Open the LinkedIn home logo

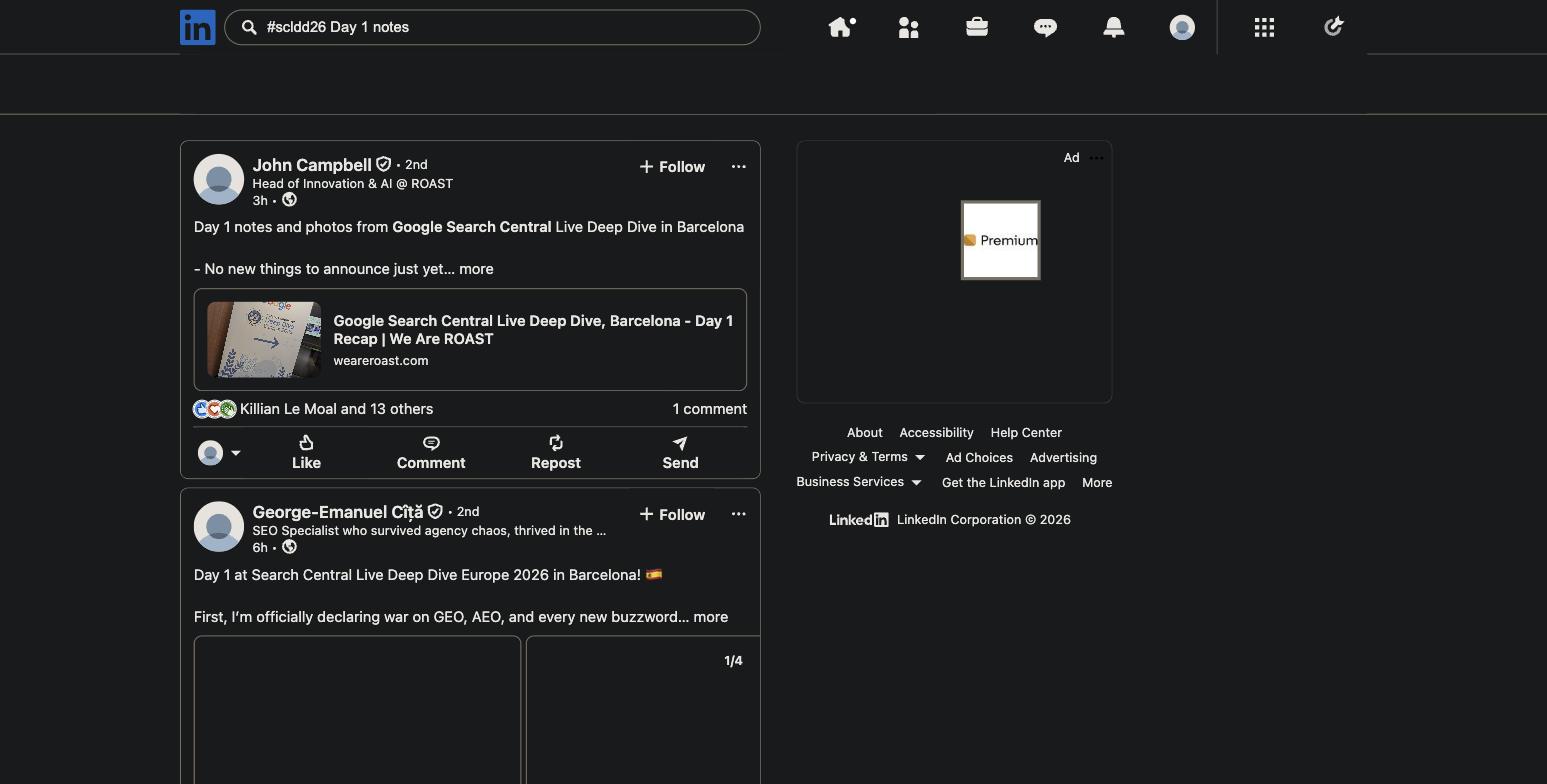point(197,27)
